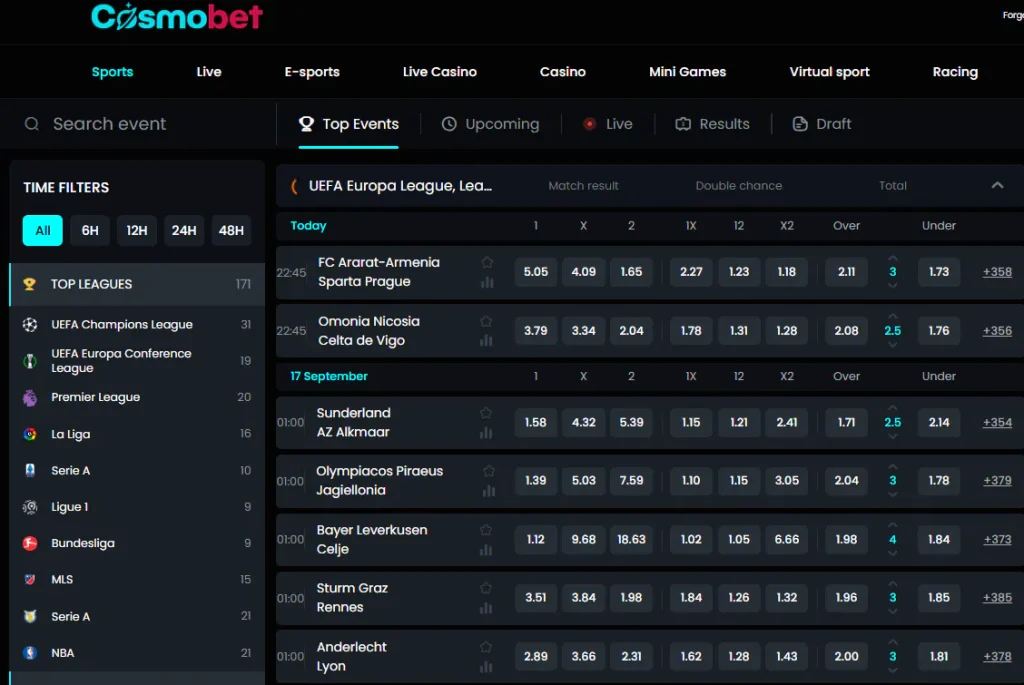Increase total line for Bayer Leverkusen match

point(893,525)
